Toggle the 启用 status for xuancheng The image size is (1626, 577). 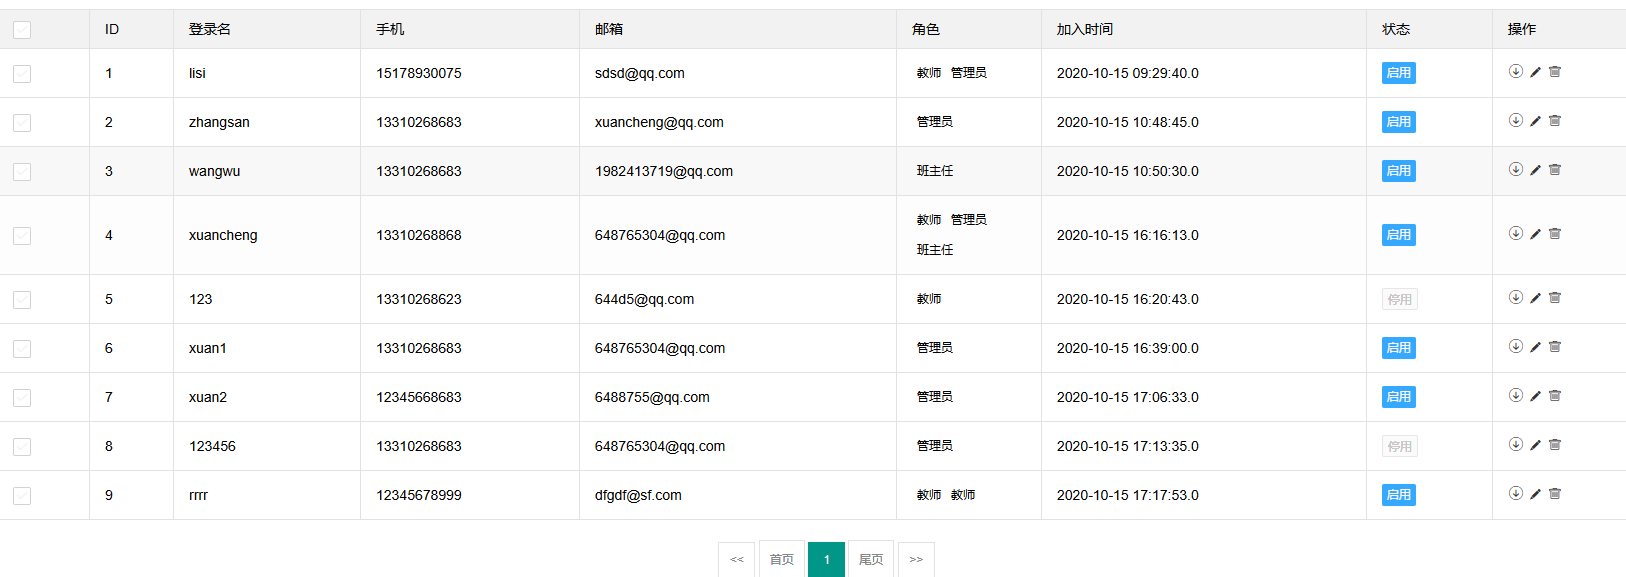coord(1399,235)
